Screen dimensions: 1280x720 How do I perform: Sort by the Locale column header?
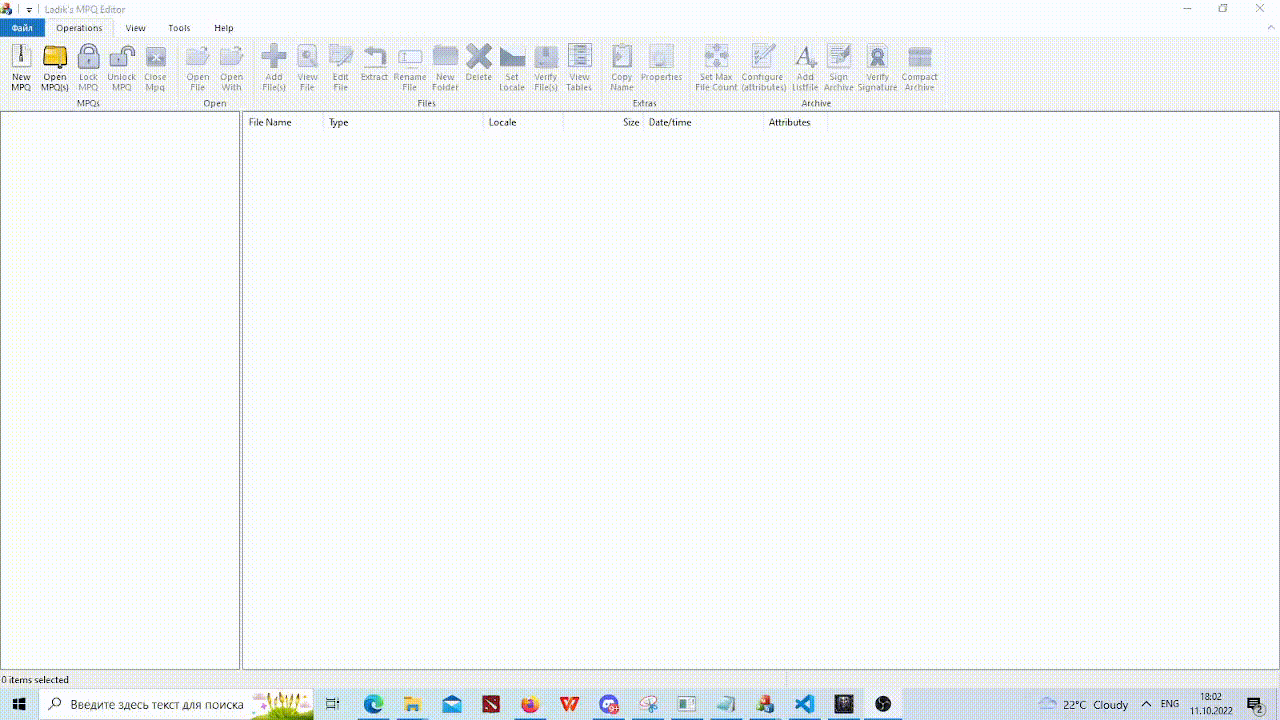pos(523,122)
